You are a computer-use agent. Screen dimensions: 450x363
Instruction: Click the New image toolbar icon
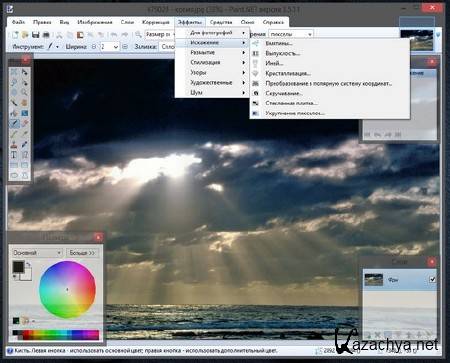tap(15, 34)
